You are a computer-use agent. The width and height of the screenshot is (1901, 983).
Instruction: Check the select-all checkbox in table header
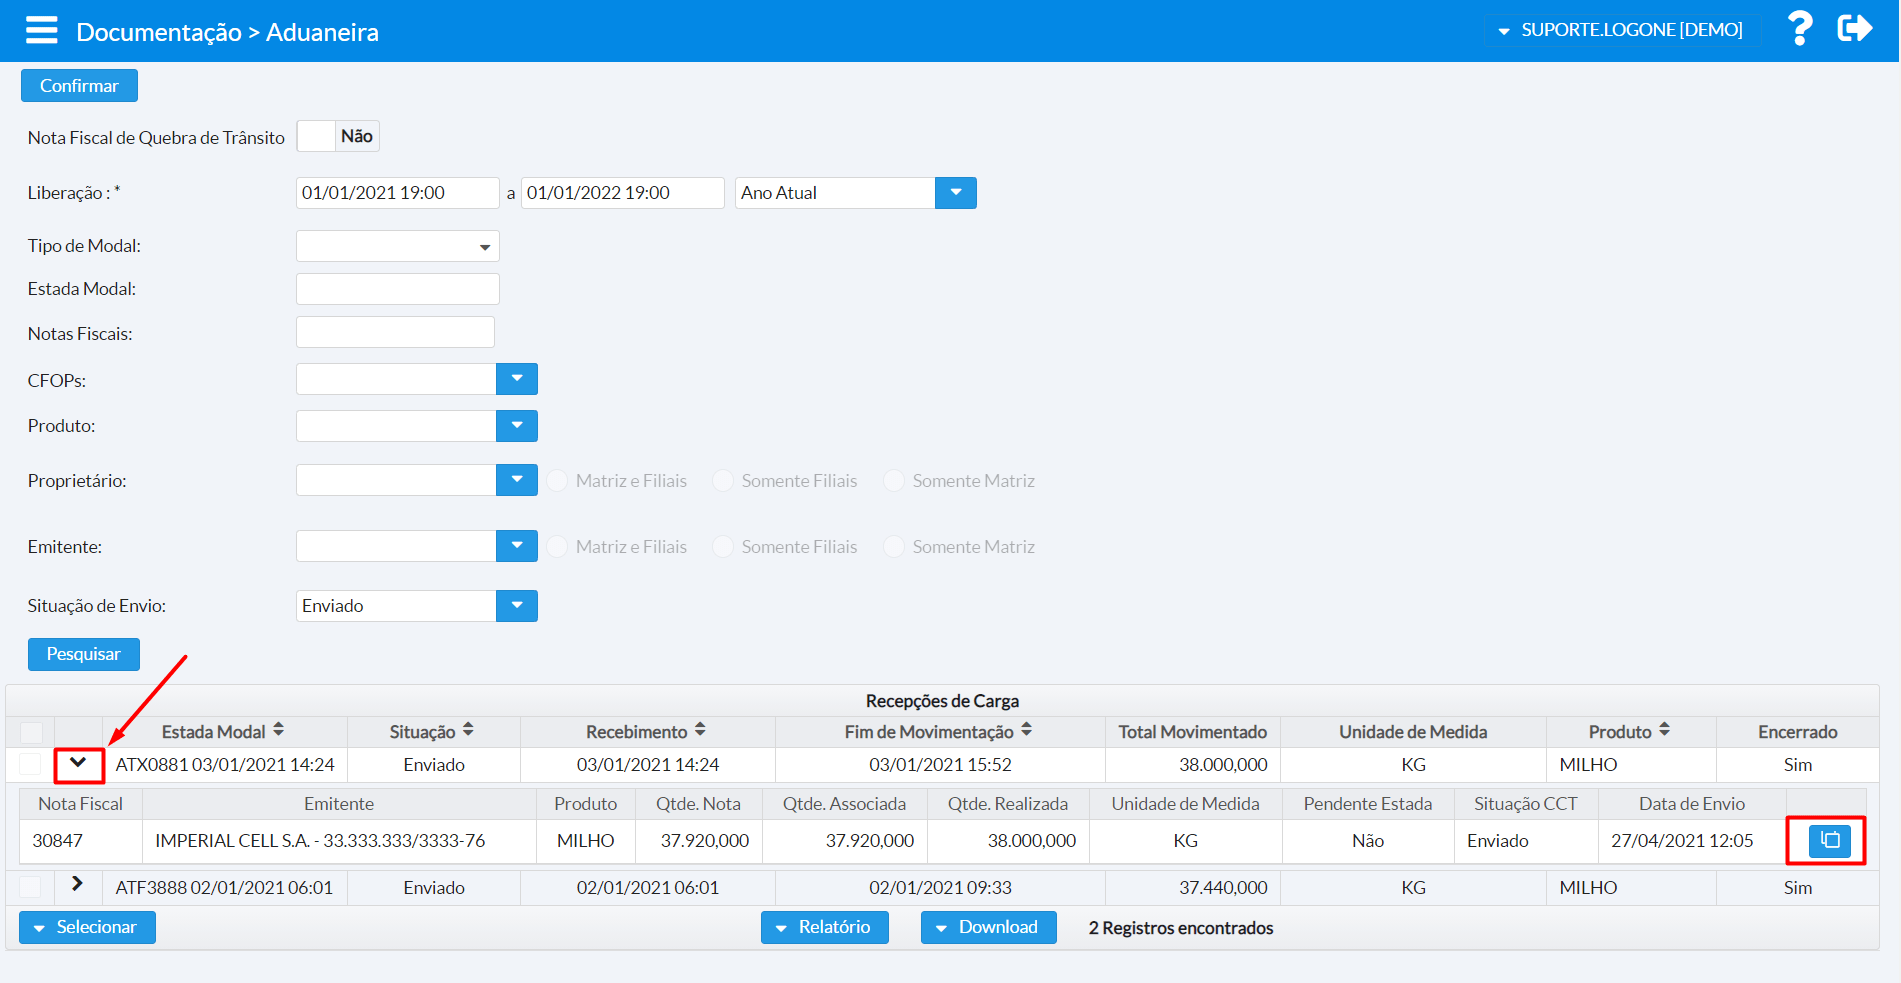click(31, 732)
